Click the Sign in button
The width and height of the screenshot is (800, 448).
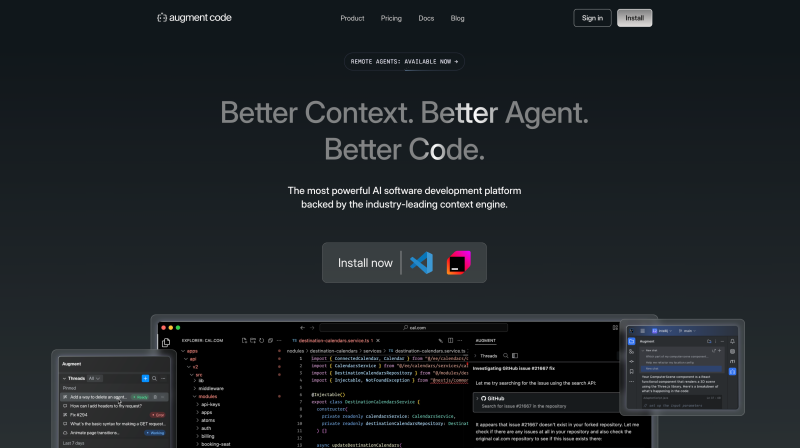point(592,18)
